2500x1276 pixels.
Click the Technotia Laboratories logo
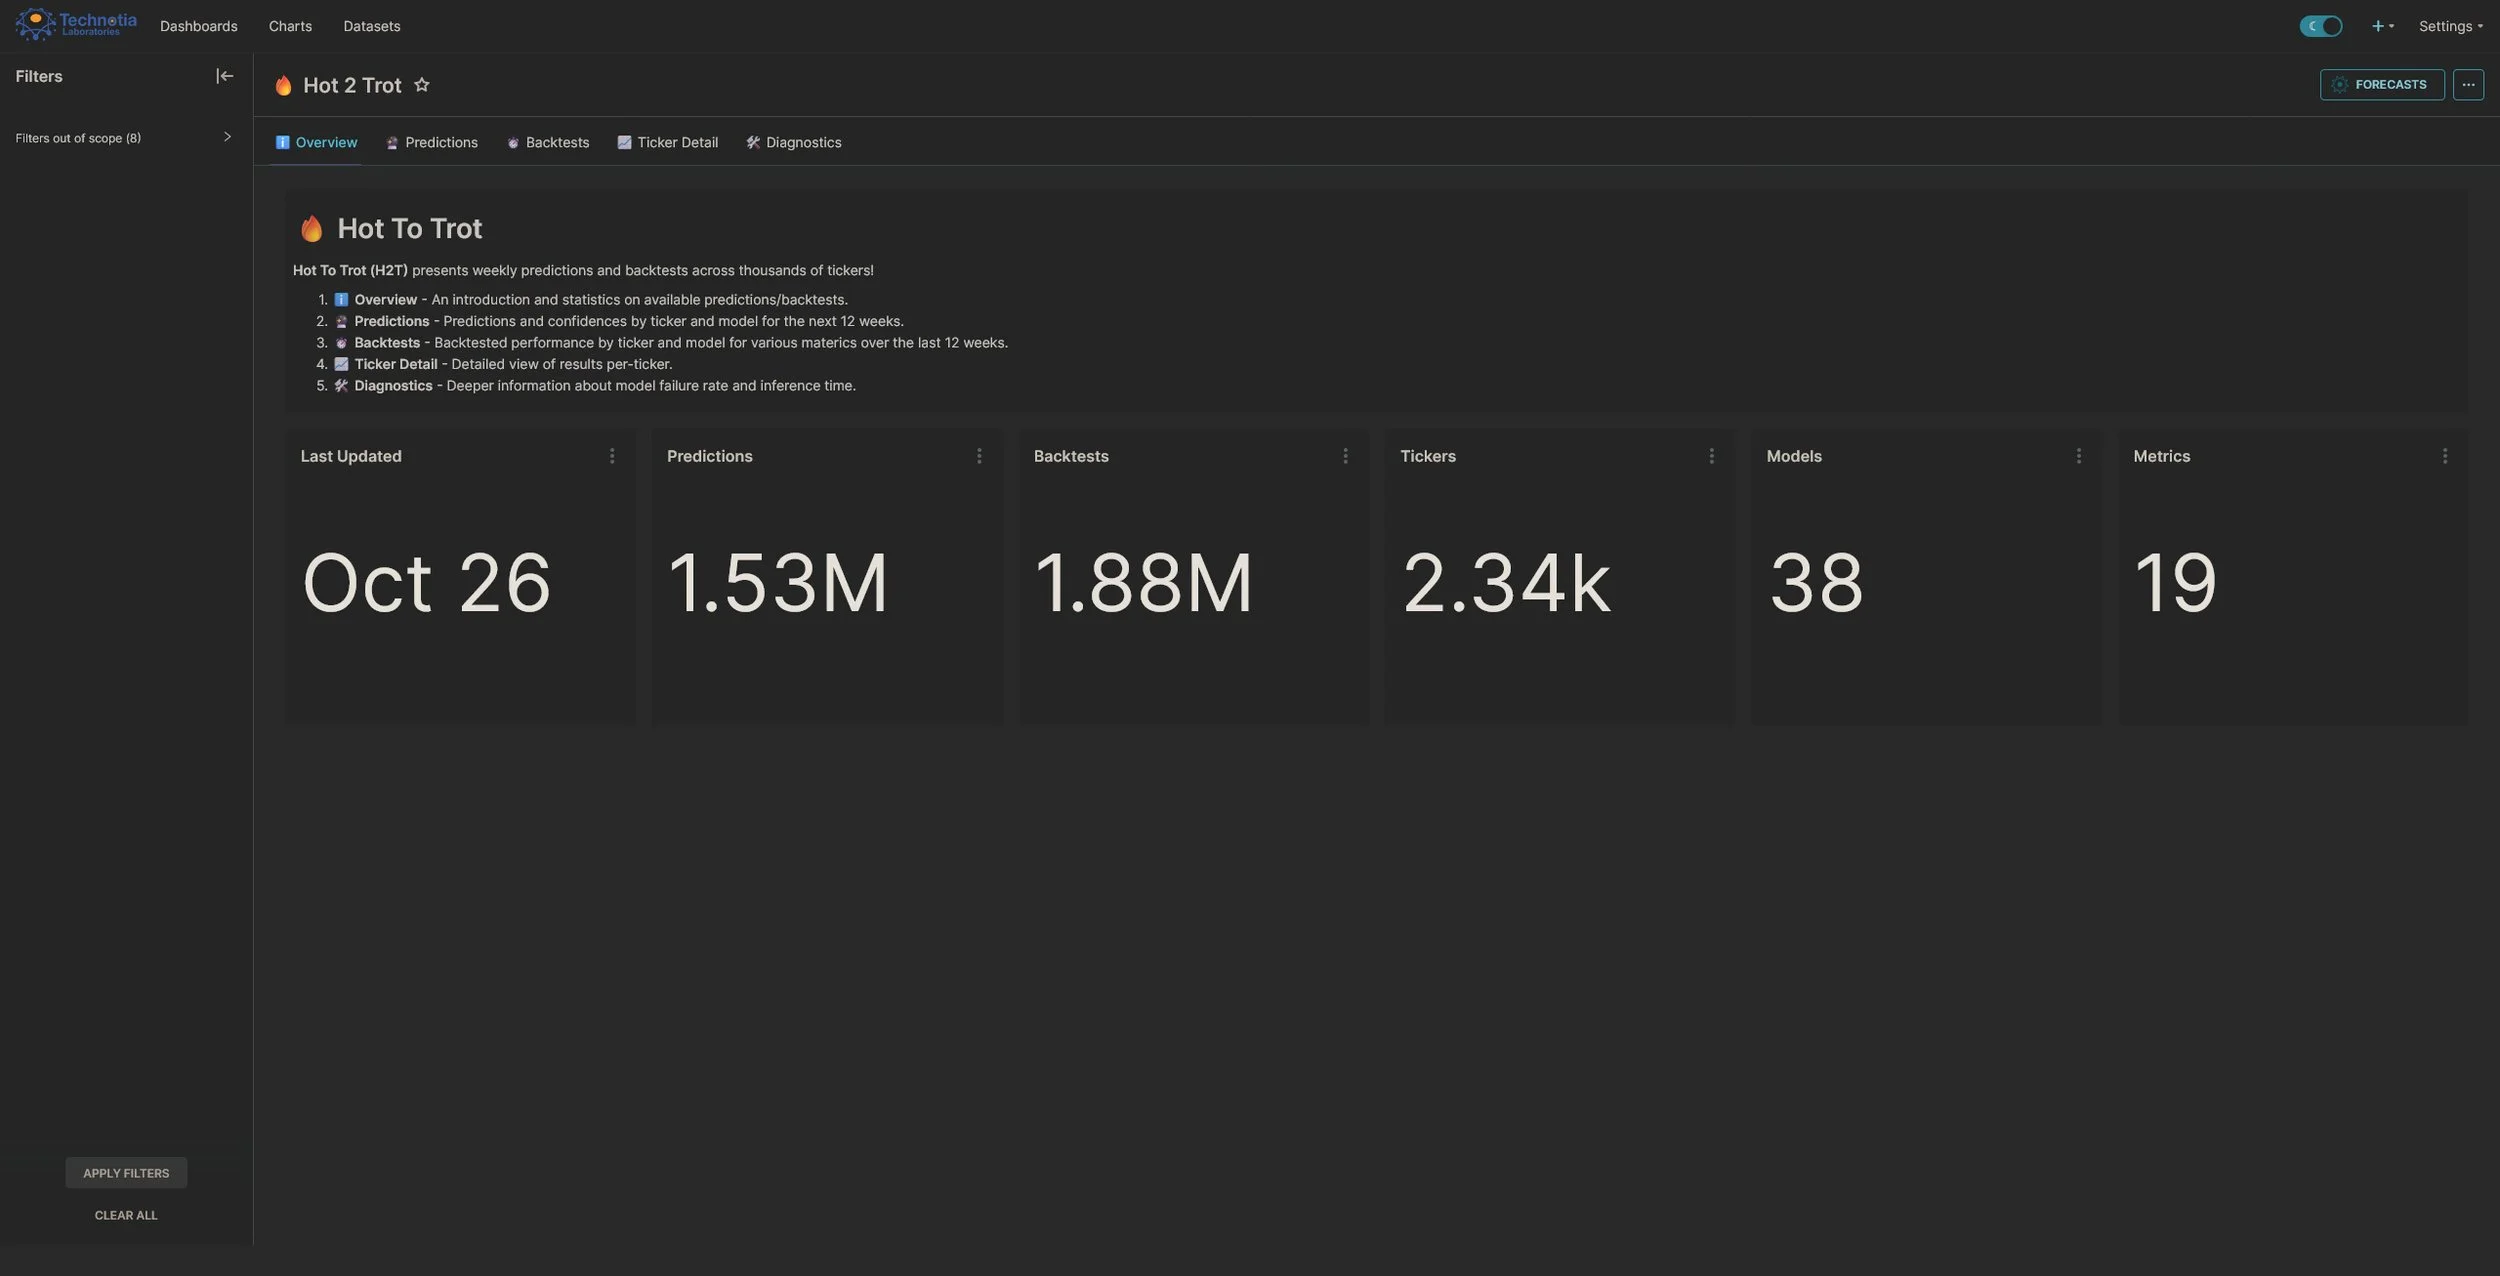pos(76,24)
